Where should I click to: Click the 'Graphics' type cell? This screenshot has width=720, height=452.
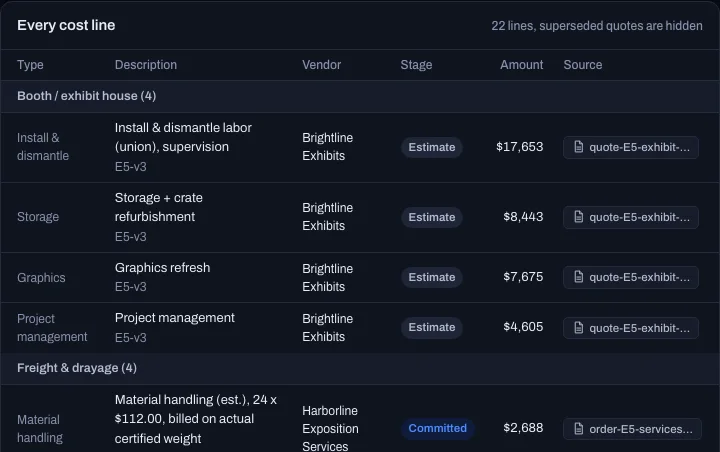coord(41,278)
